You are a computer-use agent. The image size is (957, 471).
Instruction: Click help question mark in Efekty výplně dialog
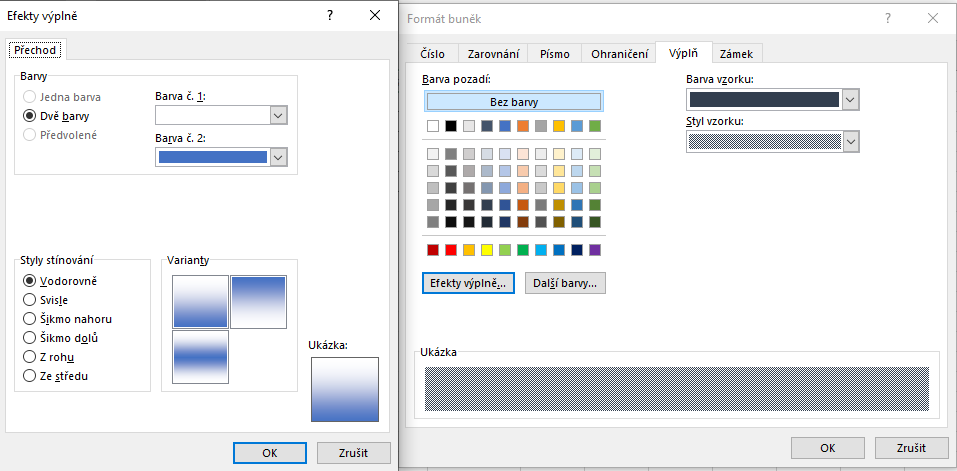pyautogui.click(x=329, y=15)
